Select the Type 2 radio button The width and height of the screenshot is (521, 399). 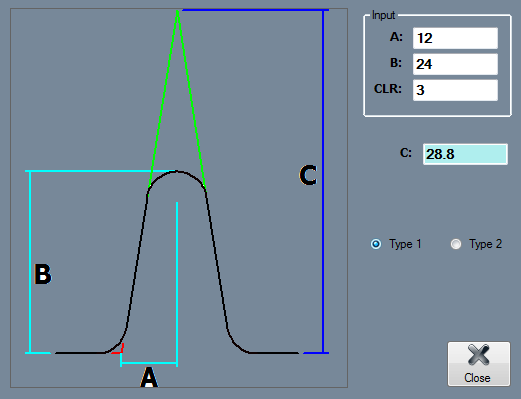(456, 244)
